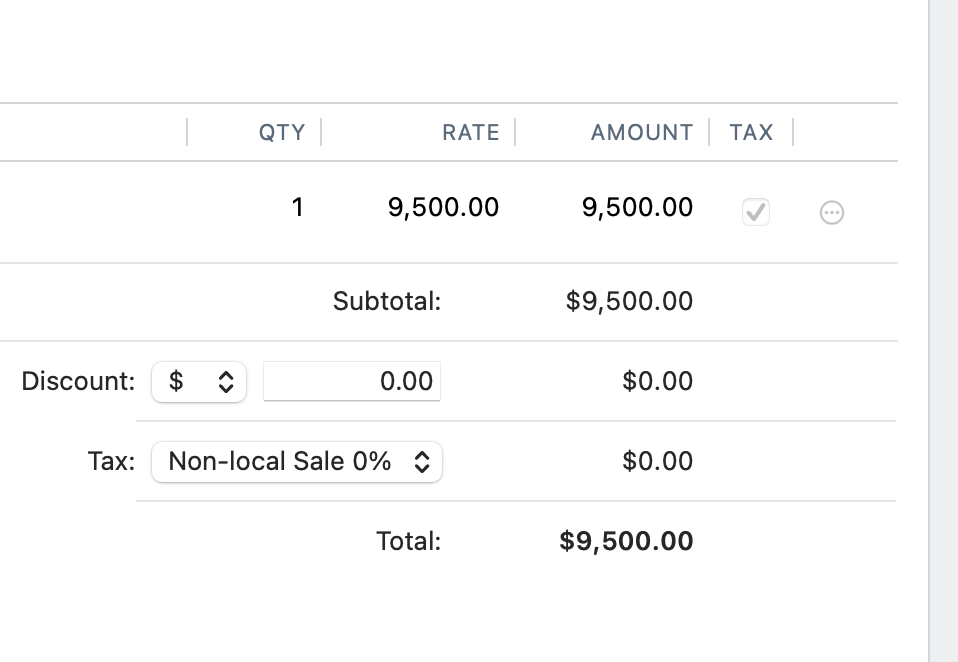Viewport: 958px width, 662px height.
Task: Click the Tax label beside the dropdown
Action: (x=111, y=462)
